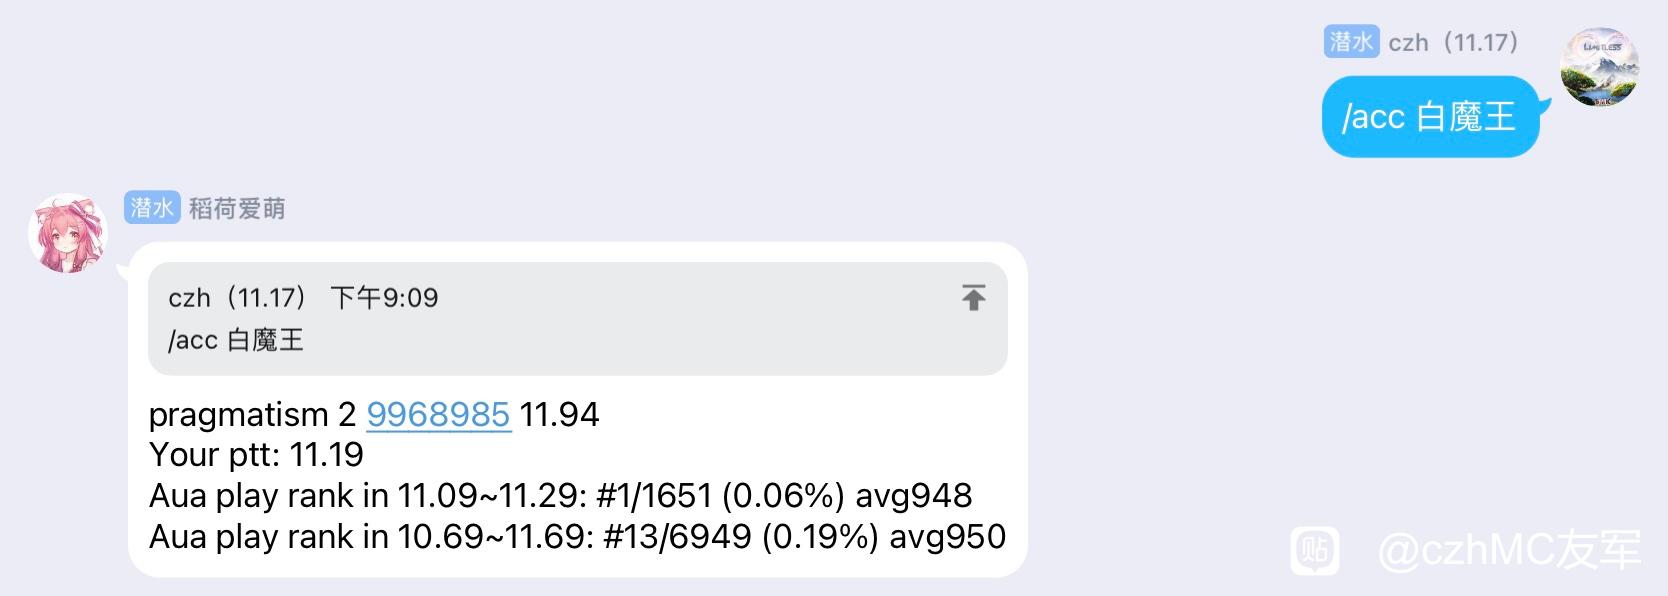Screen dimensions: 1668x596
Task: Open czh's mountain landscape avatar
Action: point(1600,67)
